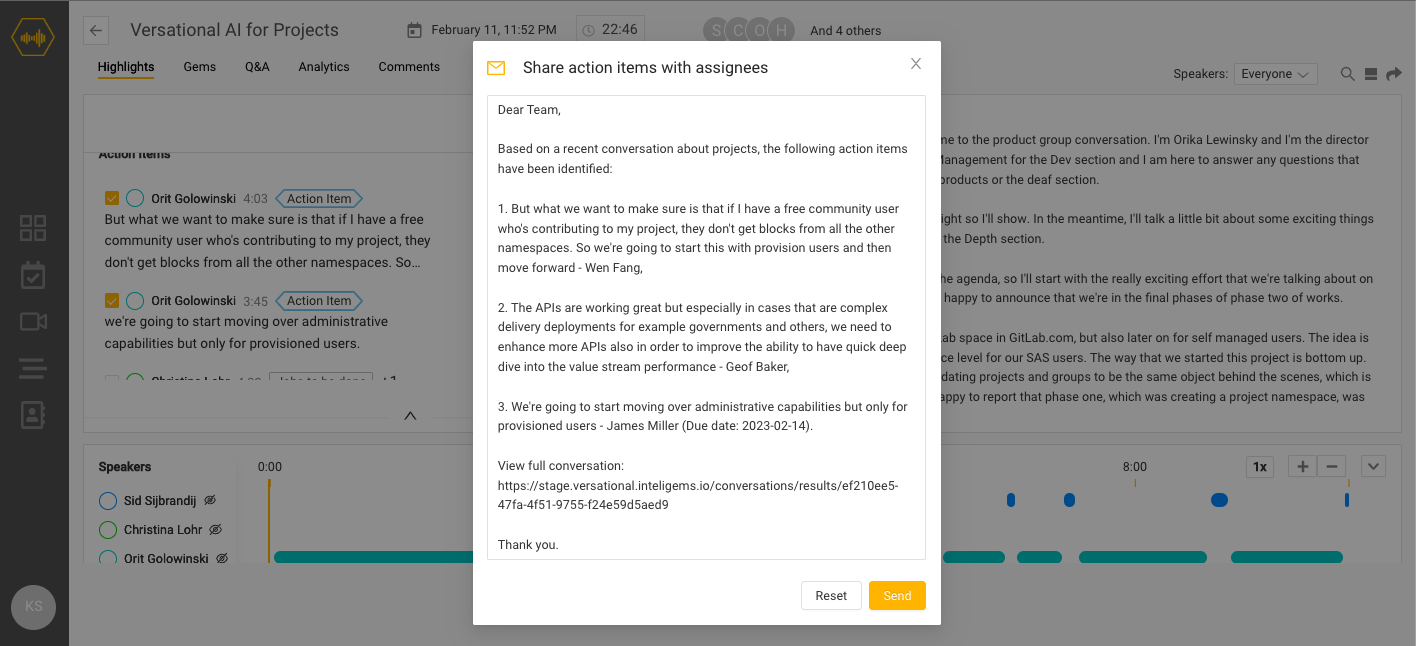Open the contacts book icon in sidebar
1416x646 pixels.
33,415
